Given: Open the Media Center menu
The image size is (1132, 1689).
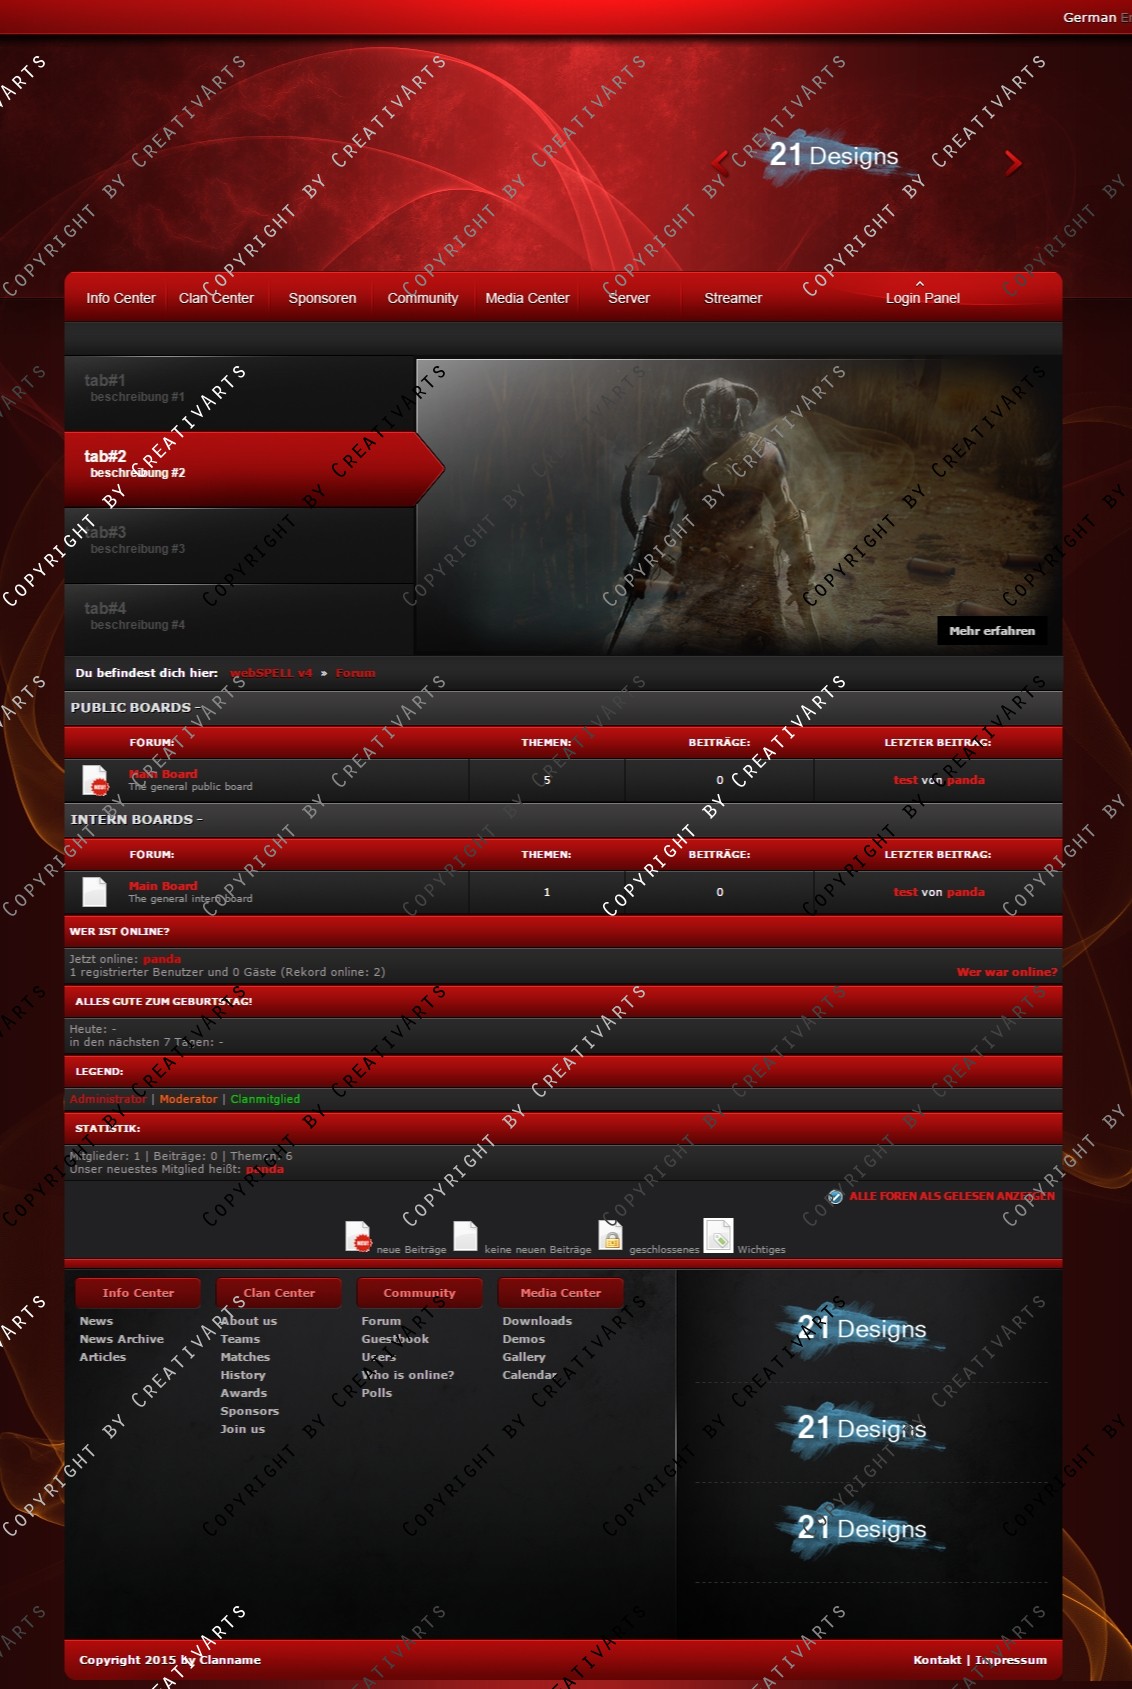Looking at the screenshot, I should (527, 298).
